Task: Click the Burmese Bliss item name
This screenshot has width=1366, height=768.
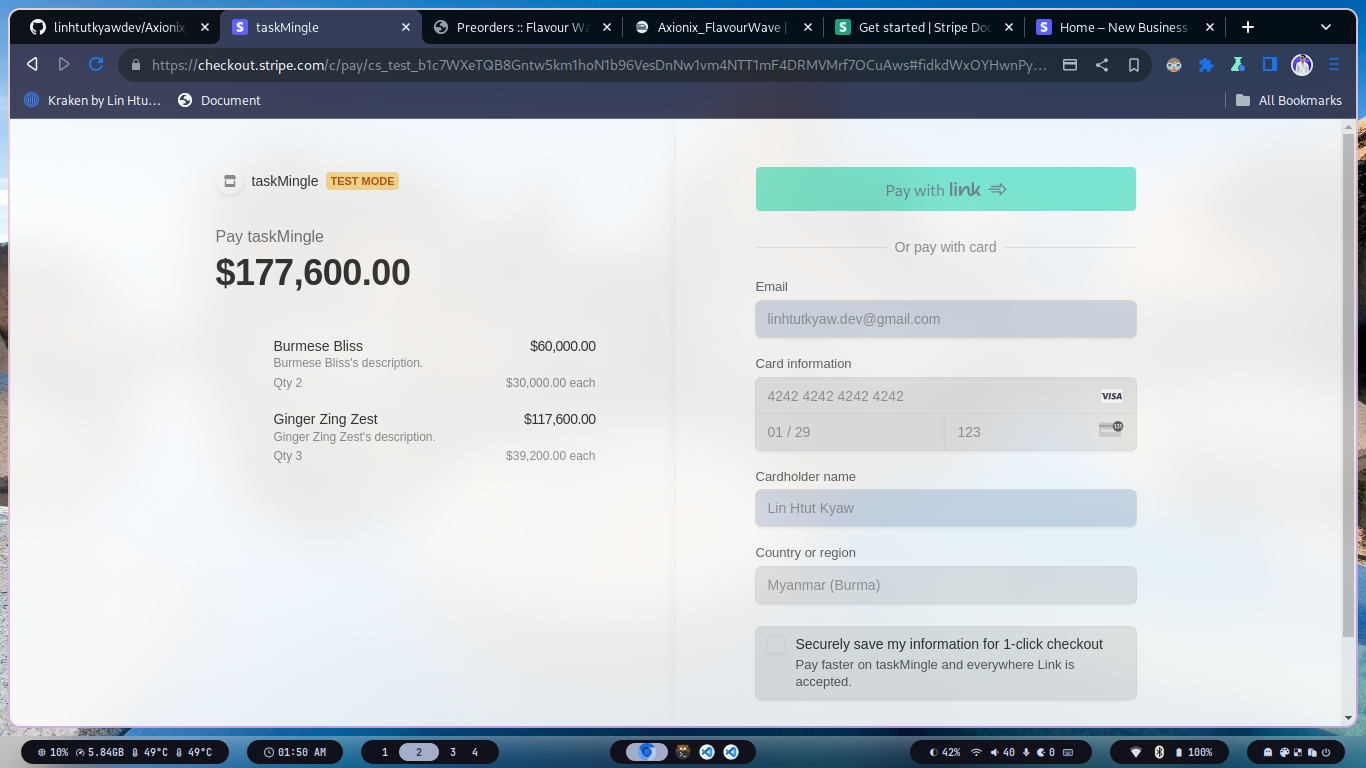Action: 318,346
